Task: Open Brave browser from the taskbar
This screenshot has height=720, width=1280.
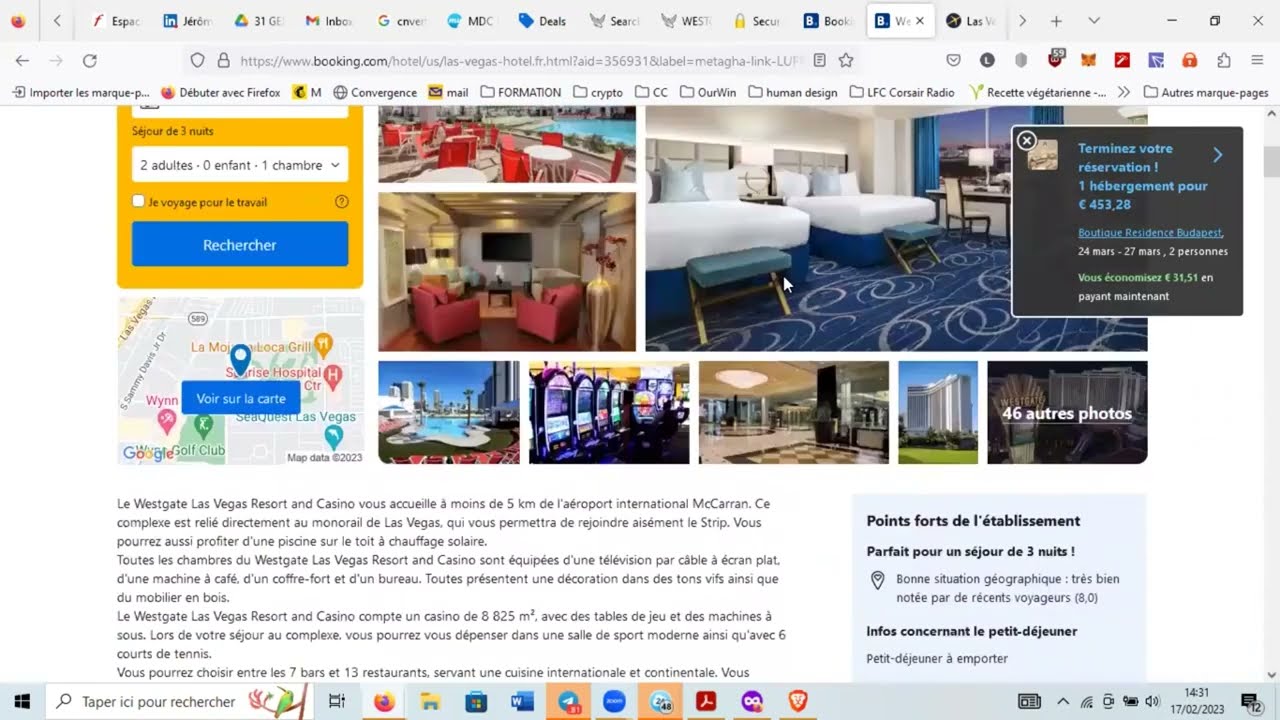Action: tap(798, 701)
